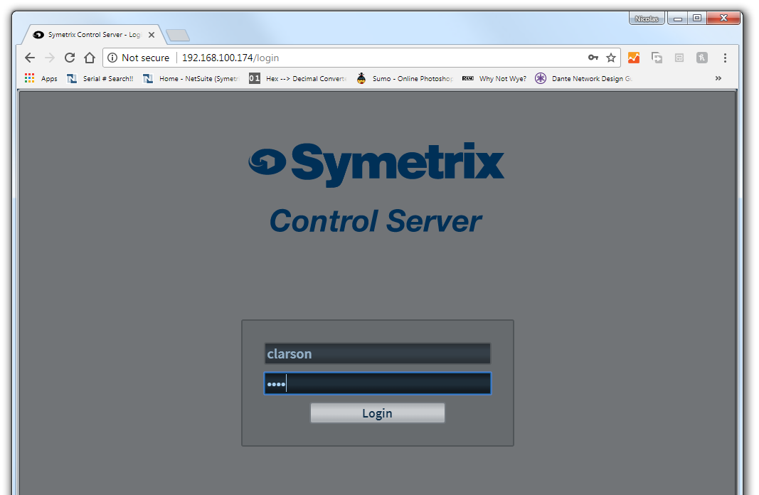Show more bookmarks chevron
Viewport: 759px width, 495px height.
pyautogui.click(x=718, y=78)
